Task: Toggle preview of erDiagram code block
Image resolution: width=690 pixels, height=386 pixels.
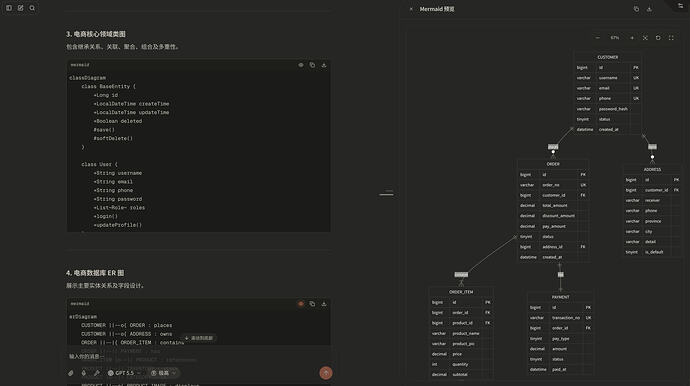Action: (301, 304)
